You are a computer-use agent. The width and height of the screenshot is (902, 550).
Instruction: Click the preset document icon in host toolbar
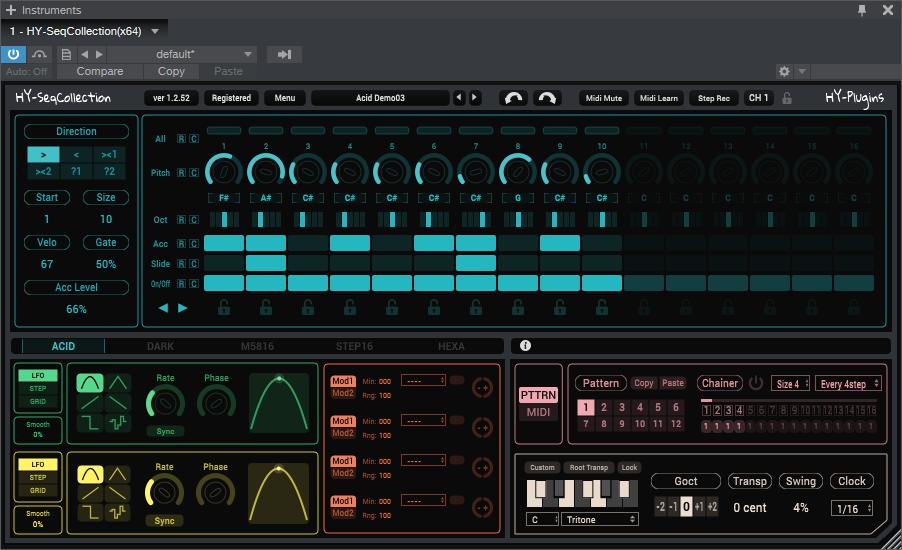66,55
